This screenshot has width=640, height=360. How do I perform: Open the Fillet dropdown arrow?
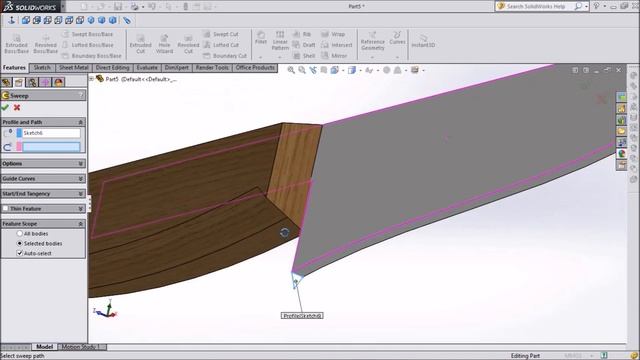261,57
